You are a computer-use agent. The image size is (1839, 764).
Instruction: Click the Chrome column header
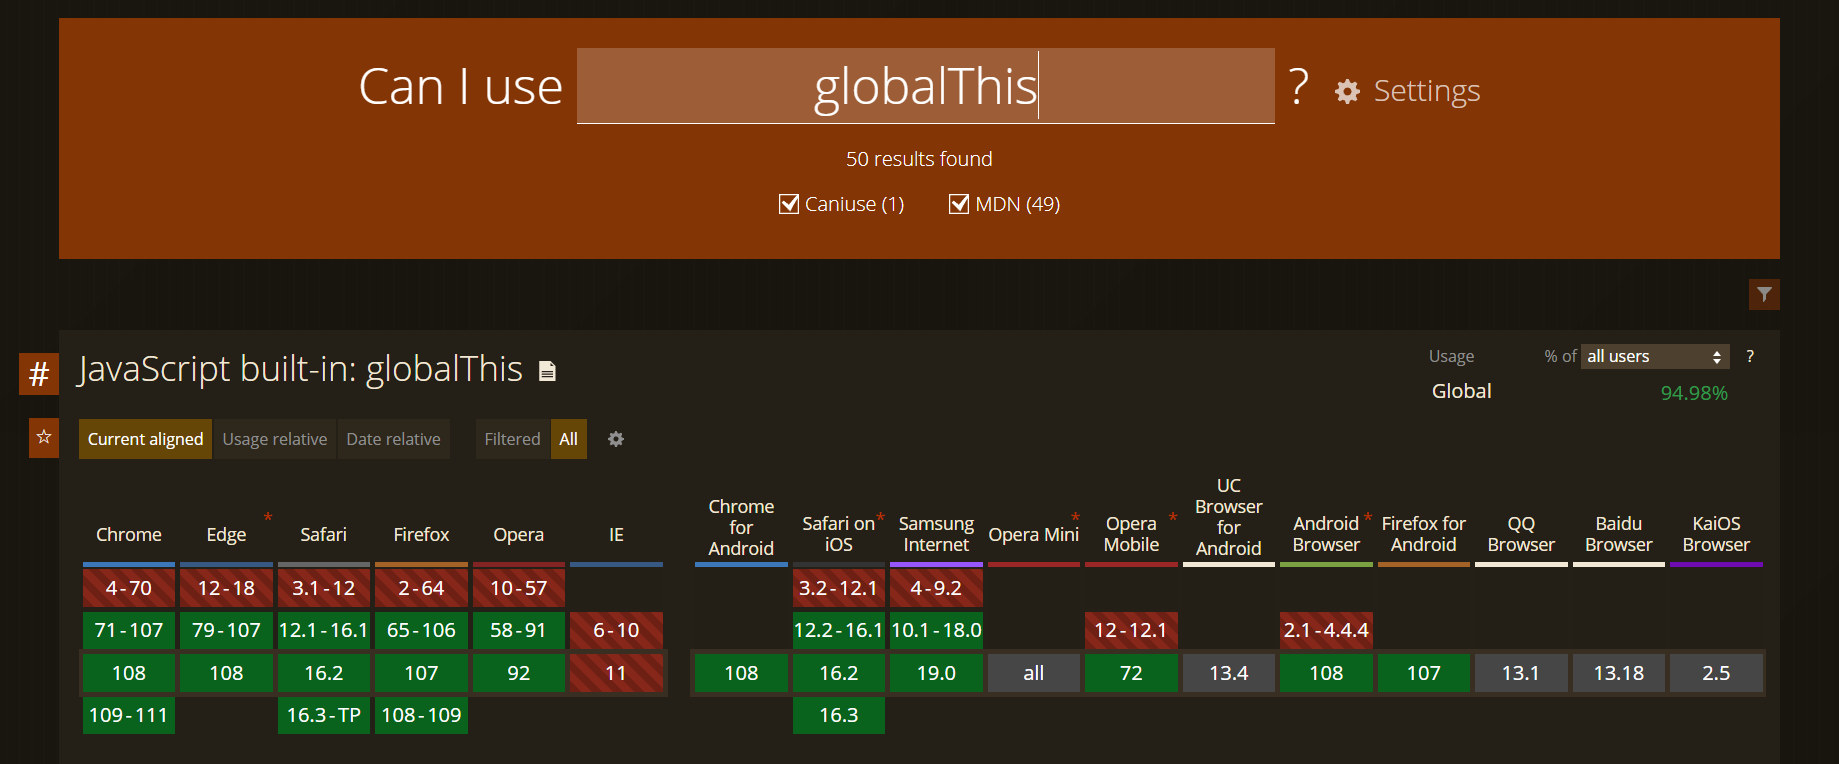[x=129, y=535]
